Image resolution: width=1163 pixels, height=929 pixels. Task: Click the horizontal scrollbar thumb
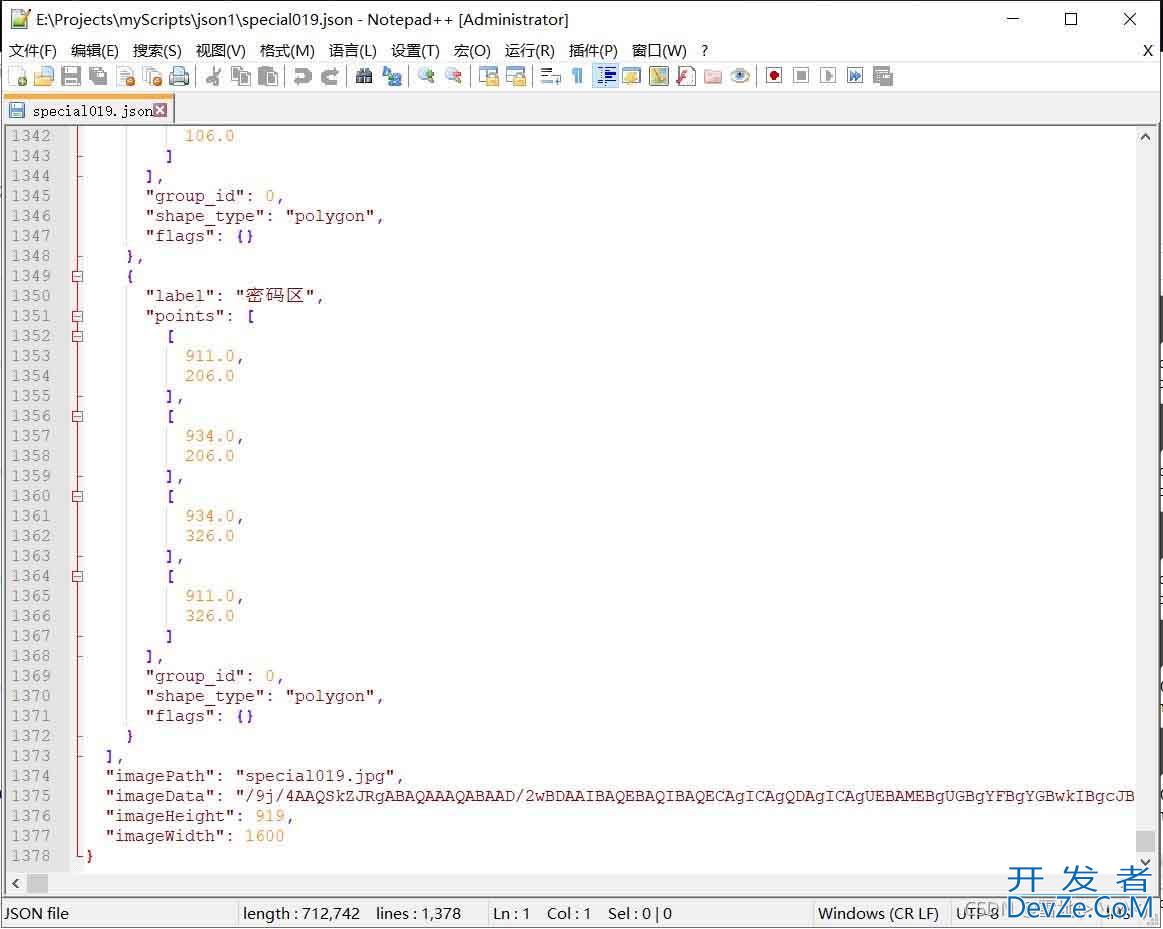[x=38, y=883]
